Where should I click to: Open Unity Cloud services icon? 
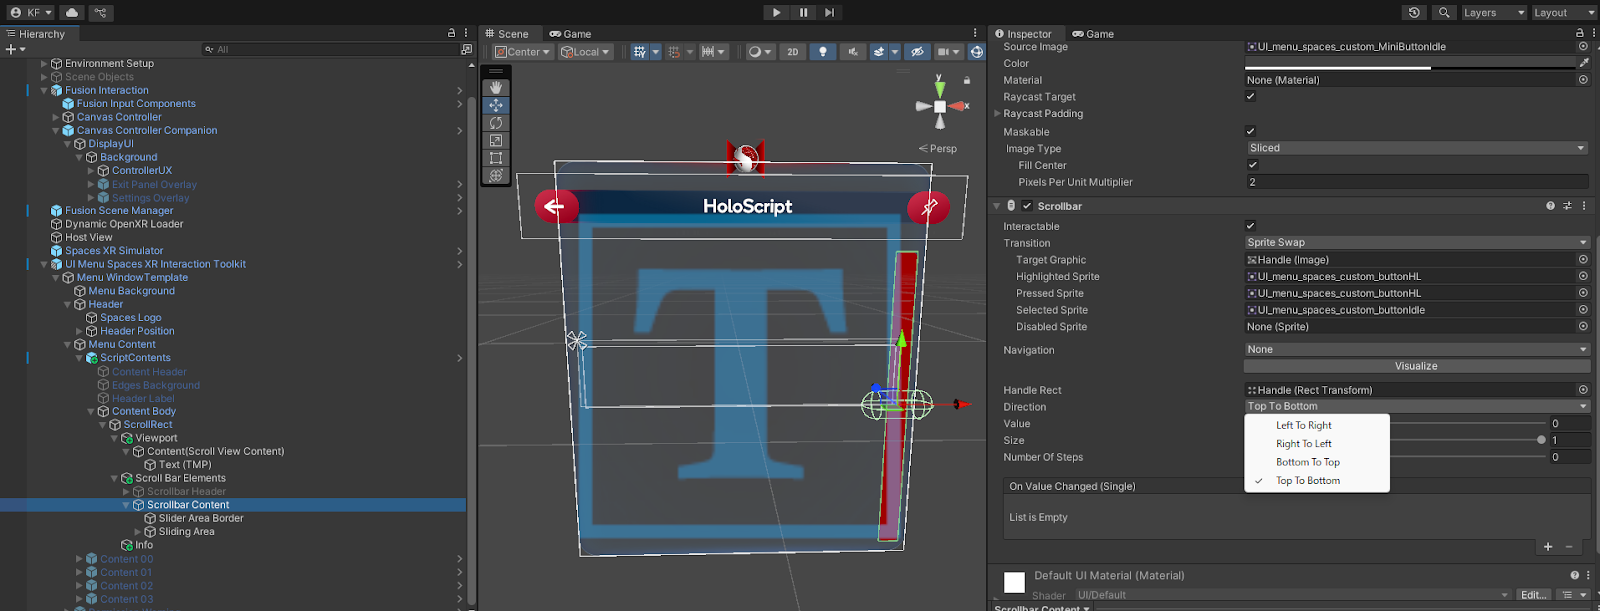(x=72, y=12)
